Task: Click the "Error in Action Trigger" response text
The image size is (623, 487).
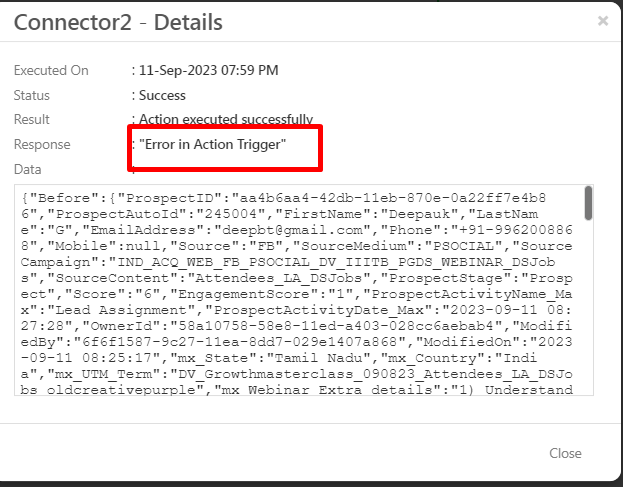Action: 213,145
